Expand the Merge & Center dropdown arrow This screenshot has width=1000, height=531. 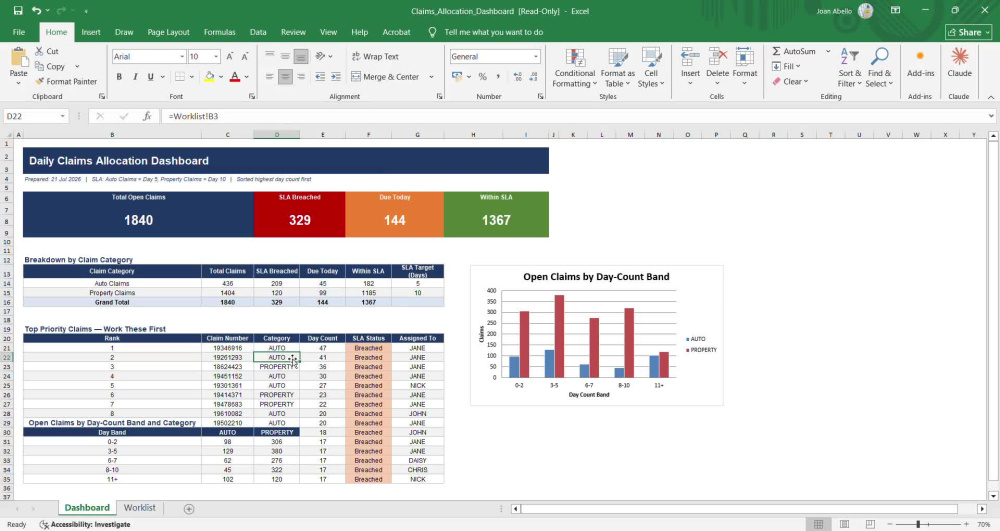431,76
